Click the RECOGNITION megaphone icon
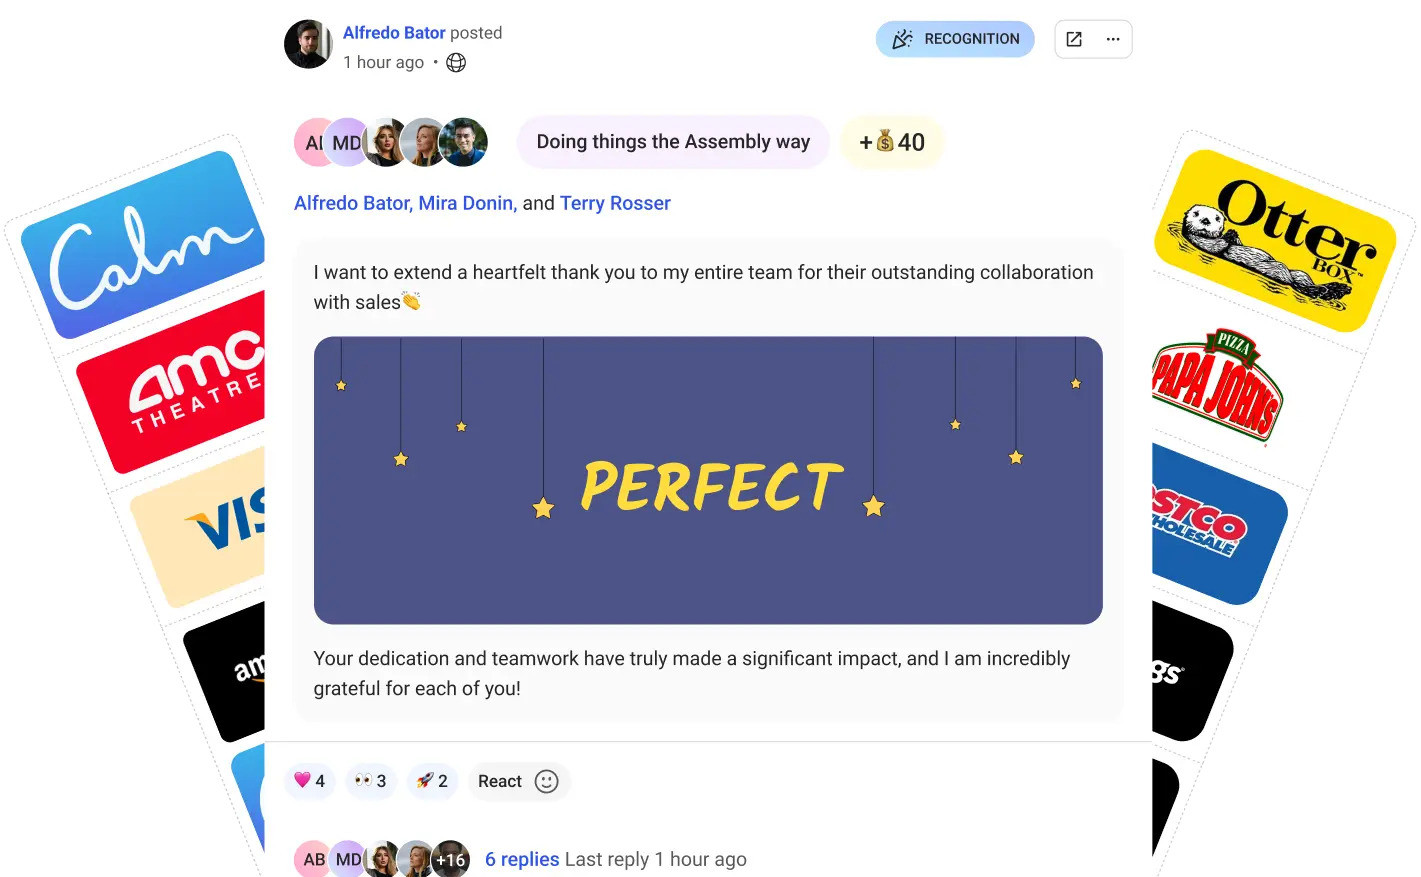 point(901,39)
